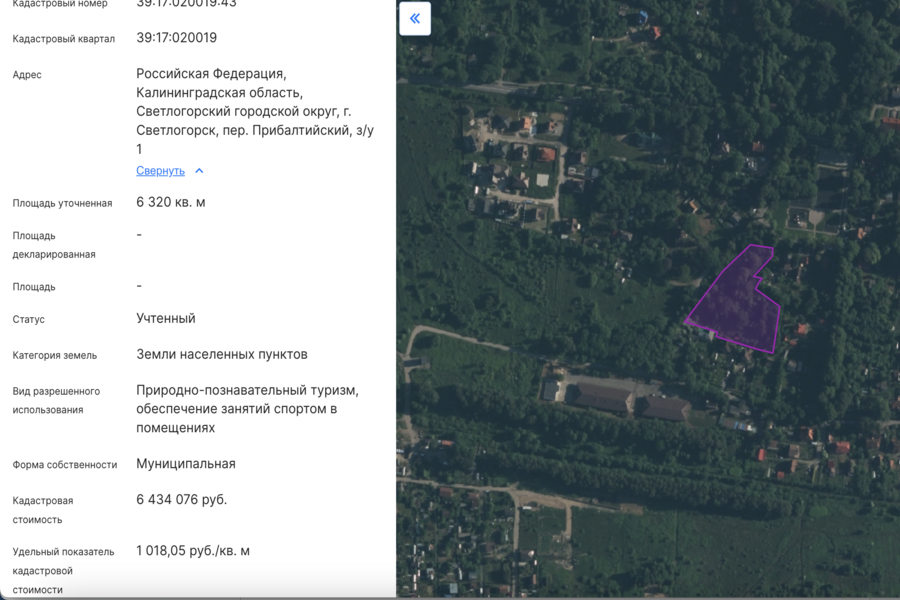This screenshot has width=900, height=600.
Task: Click the 'Кадастровый квартал' label
Action: [x=63, y=39]
